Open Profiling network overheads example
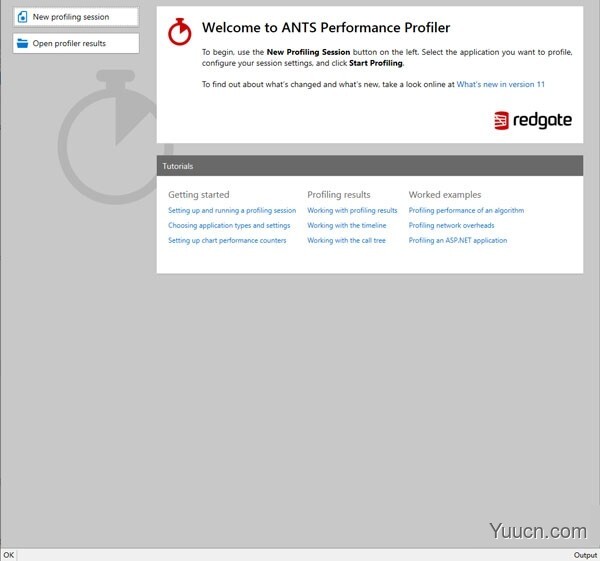Image resolution: width=600 pixels, height=561 pixels. coord(451,225)
